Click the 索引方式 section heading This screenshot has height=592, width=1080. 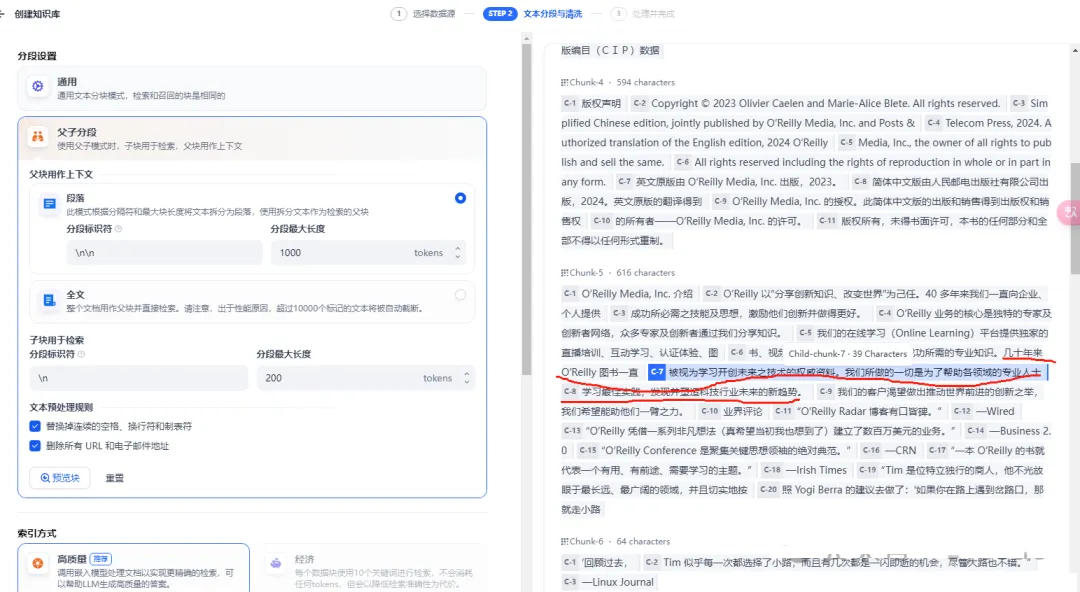37,533
